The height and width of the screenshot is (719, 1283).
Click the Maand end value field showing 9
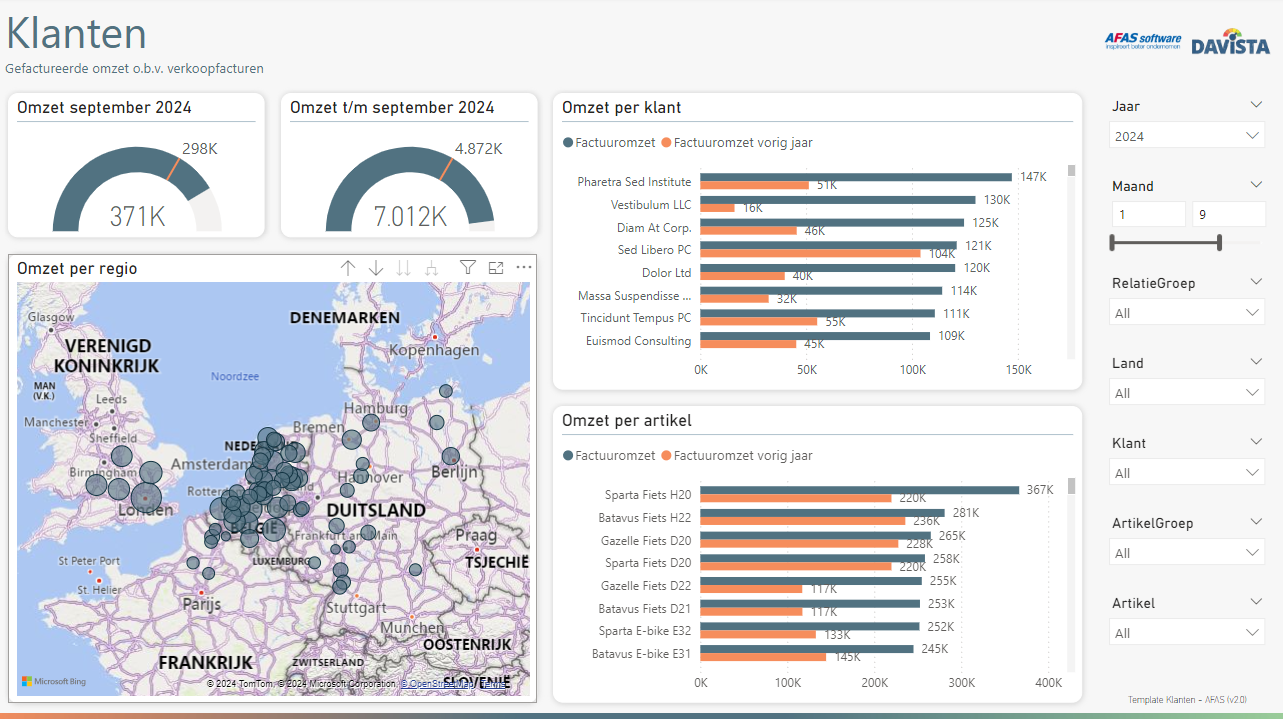tap(1228, 214)
